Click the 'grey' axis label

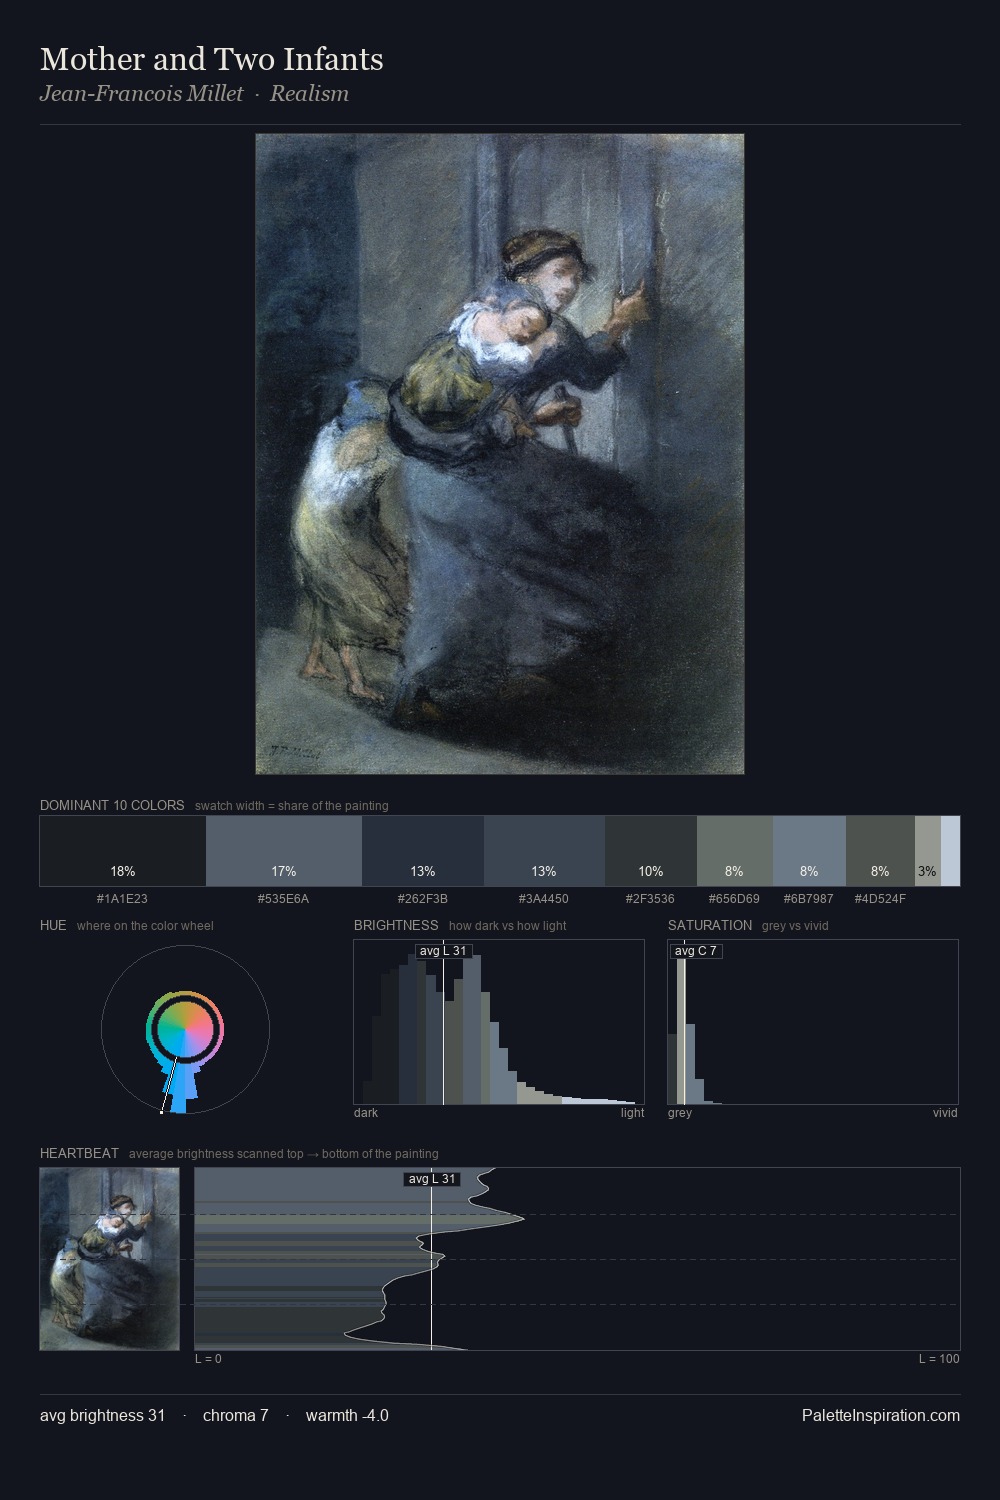tap(680, 1112)
